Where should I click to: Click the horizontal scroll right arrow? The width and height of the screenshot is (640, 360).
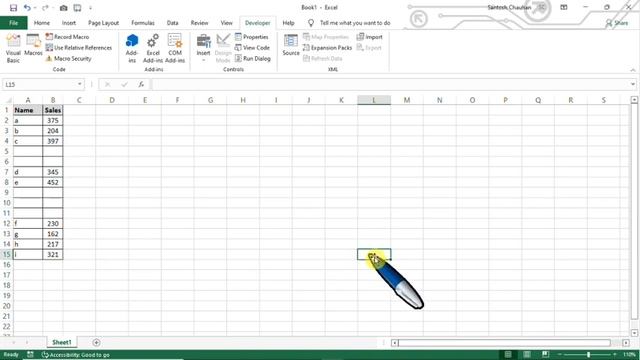point(626,343)
